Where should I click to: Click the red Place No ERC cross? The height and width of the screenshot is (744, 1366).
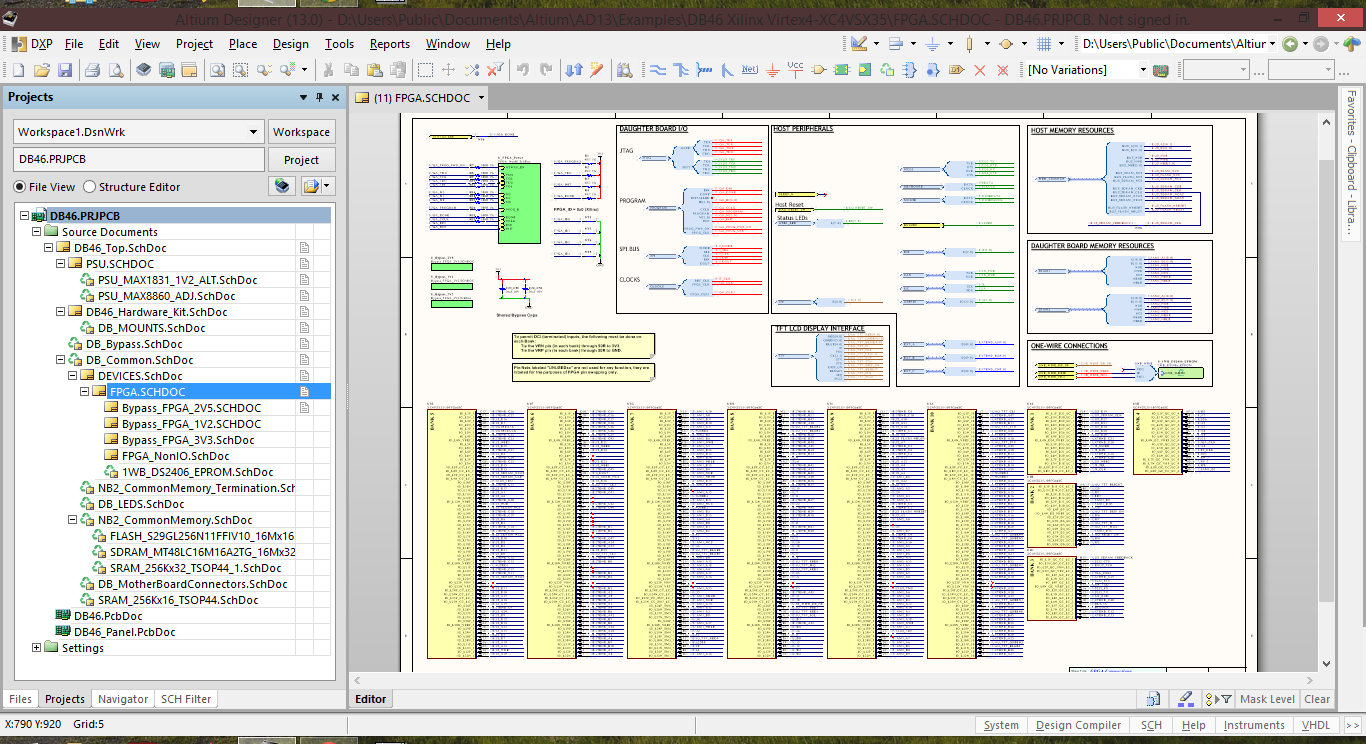point(979,70)
